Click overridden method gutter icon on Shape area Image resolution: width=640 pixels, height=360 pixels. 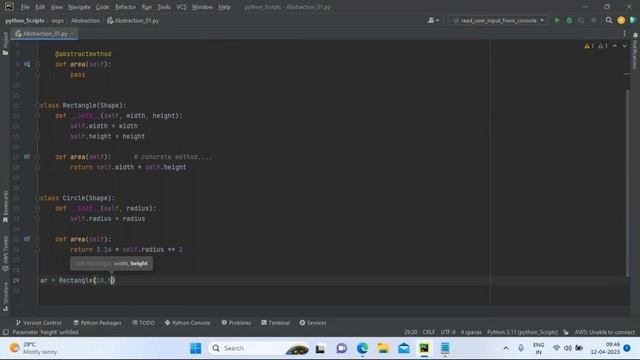pyautogui.click(x=27, y=64)
